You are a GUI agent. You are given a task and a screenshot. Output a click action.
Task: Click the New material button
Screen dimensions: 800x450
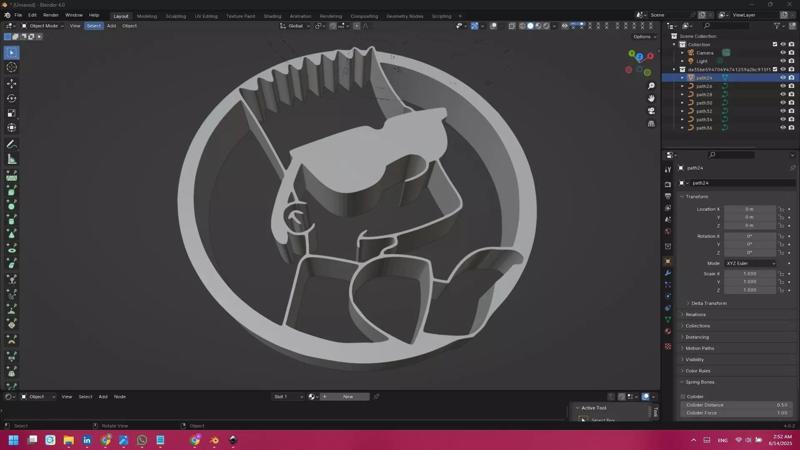[x=348, y=396]
